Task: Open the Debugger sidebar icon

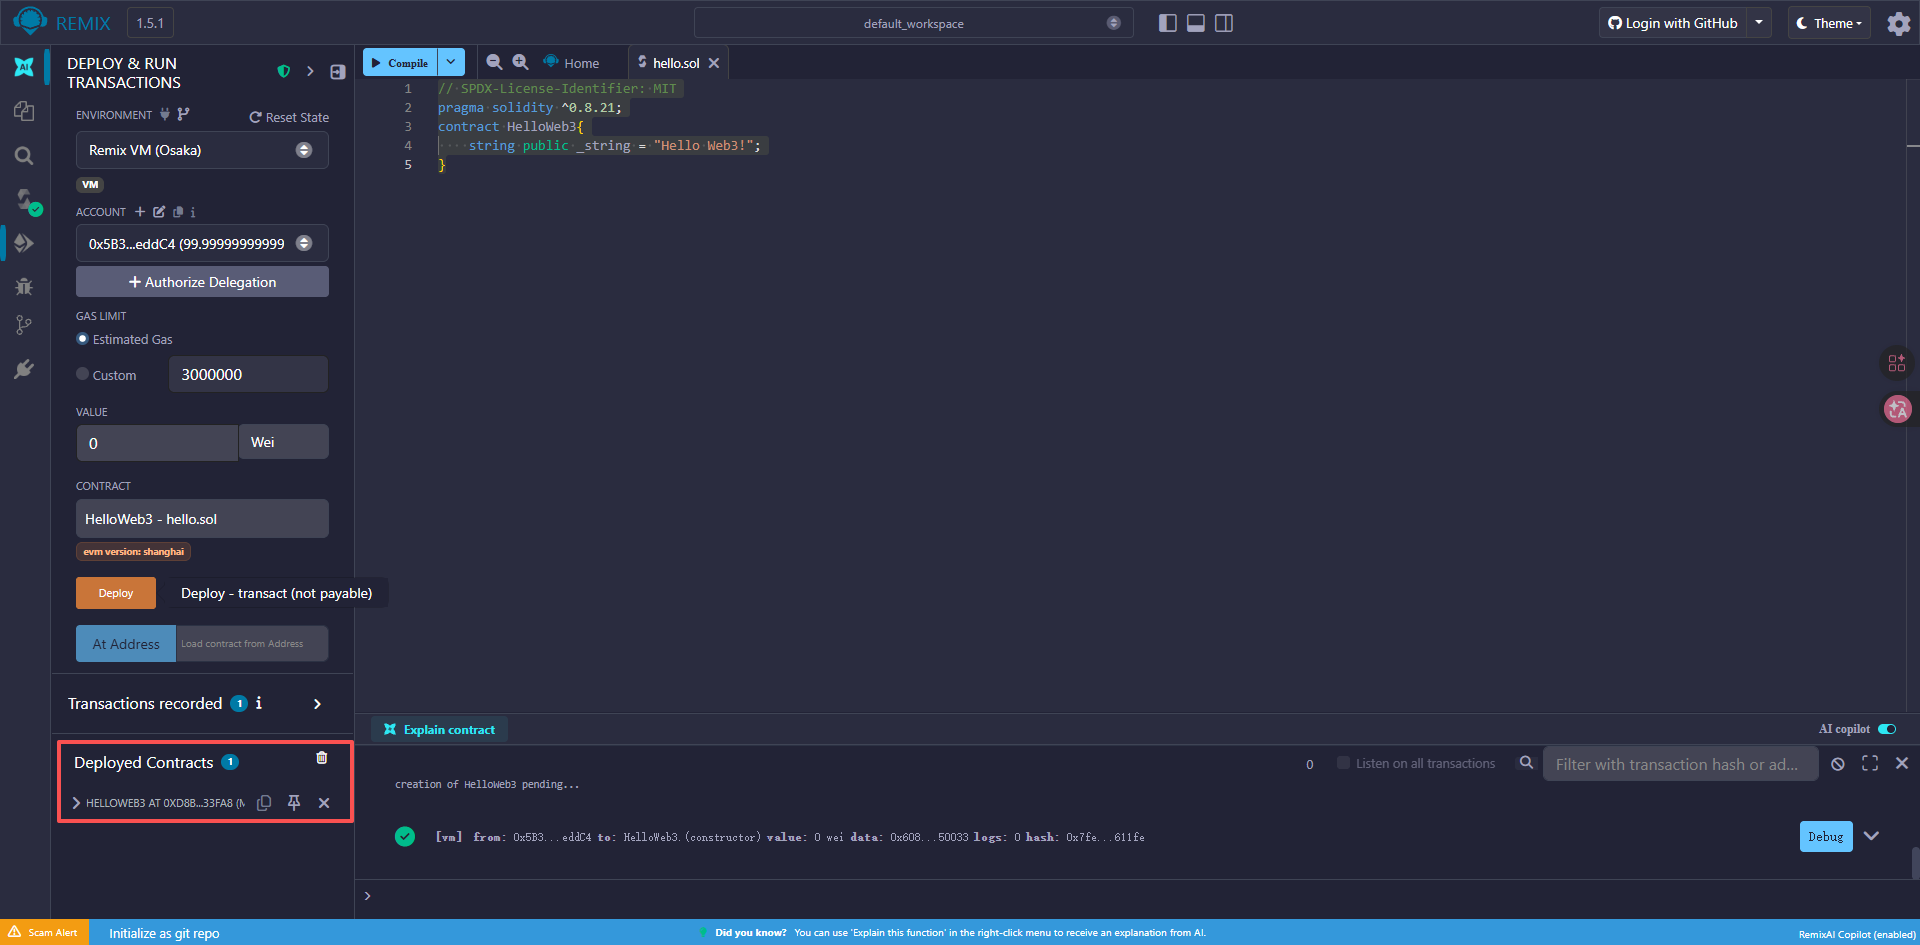Action: [x=24, y=287]
